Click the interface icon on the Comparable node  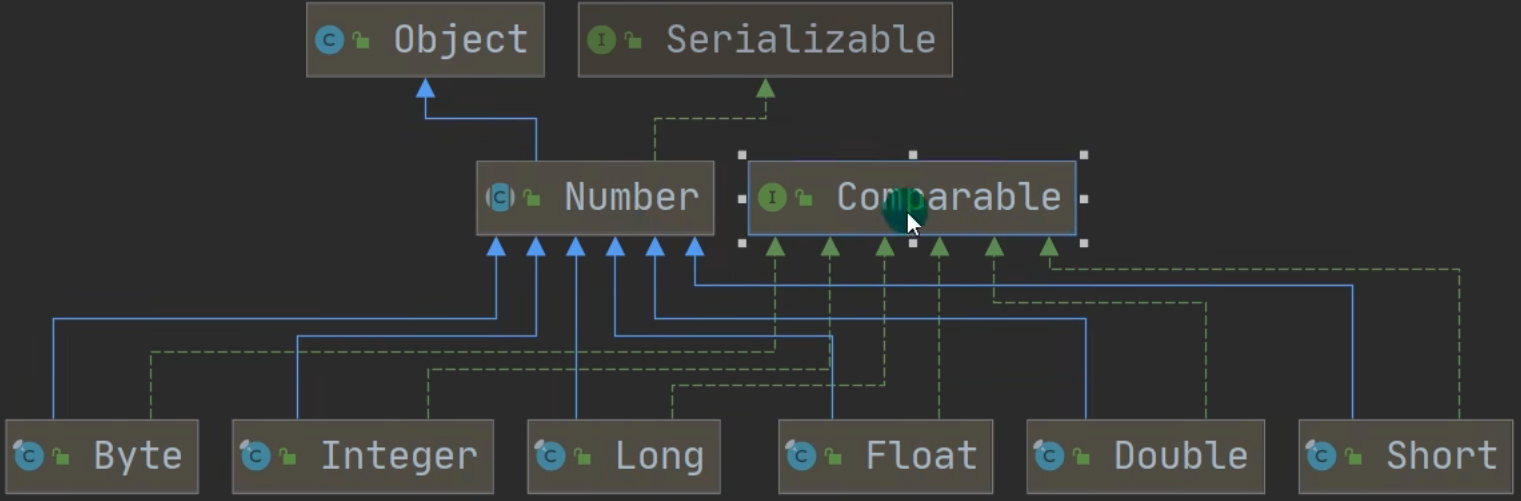(x=772, y=197)
